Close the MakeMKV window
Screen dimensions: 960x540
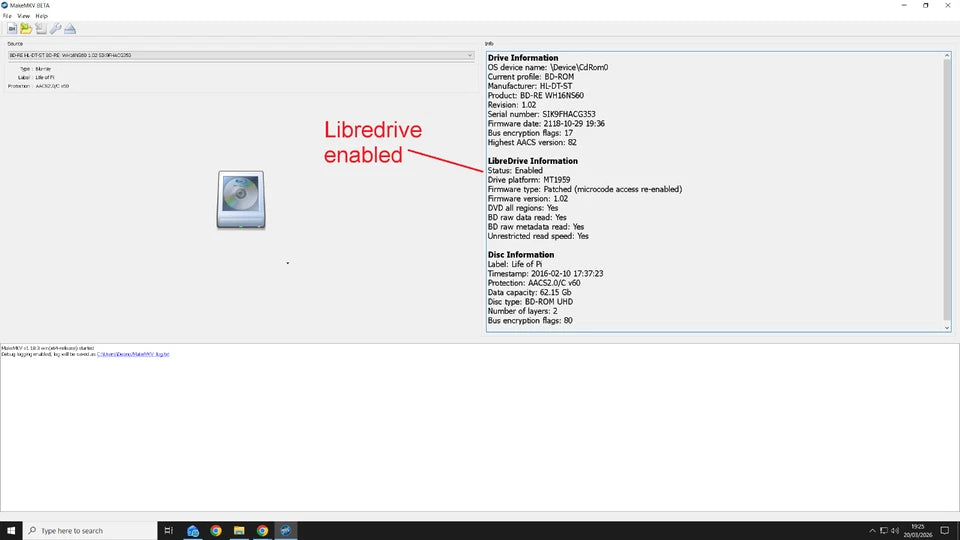click(948, 5)
